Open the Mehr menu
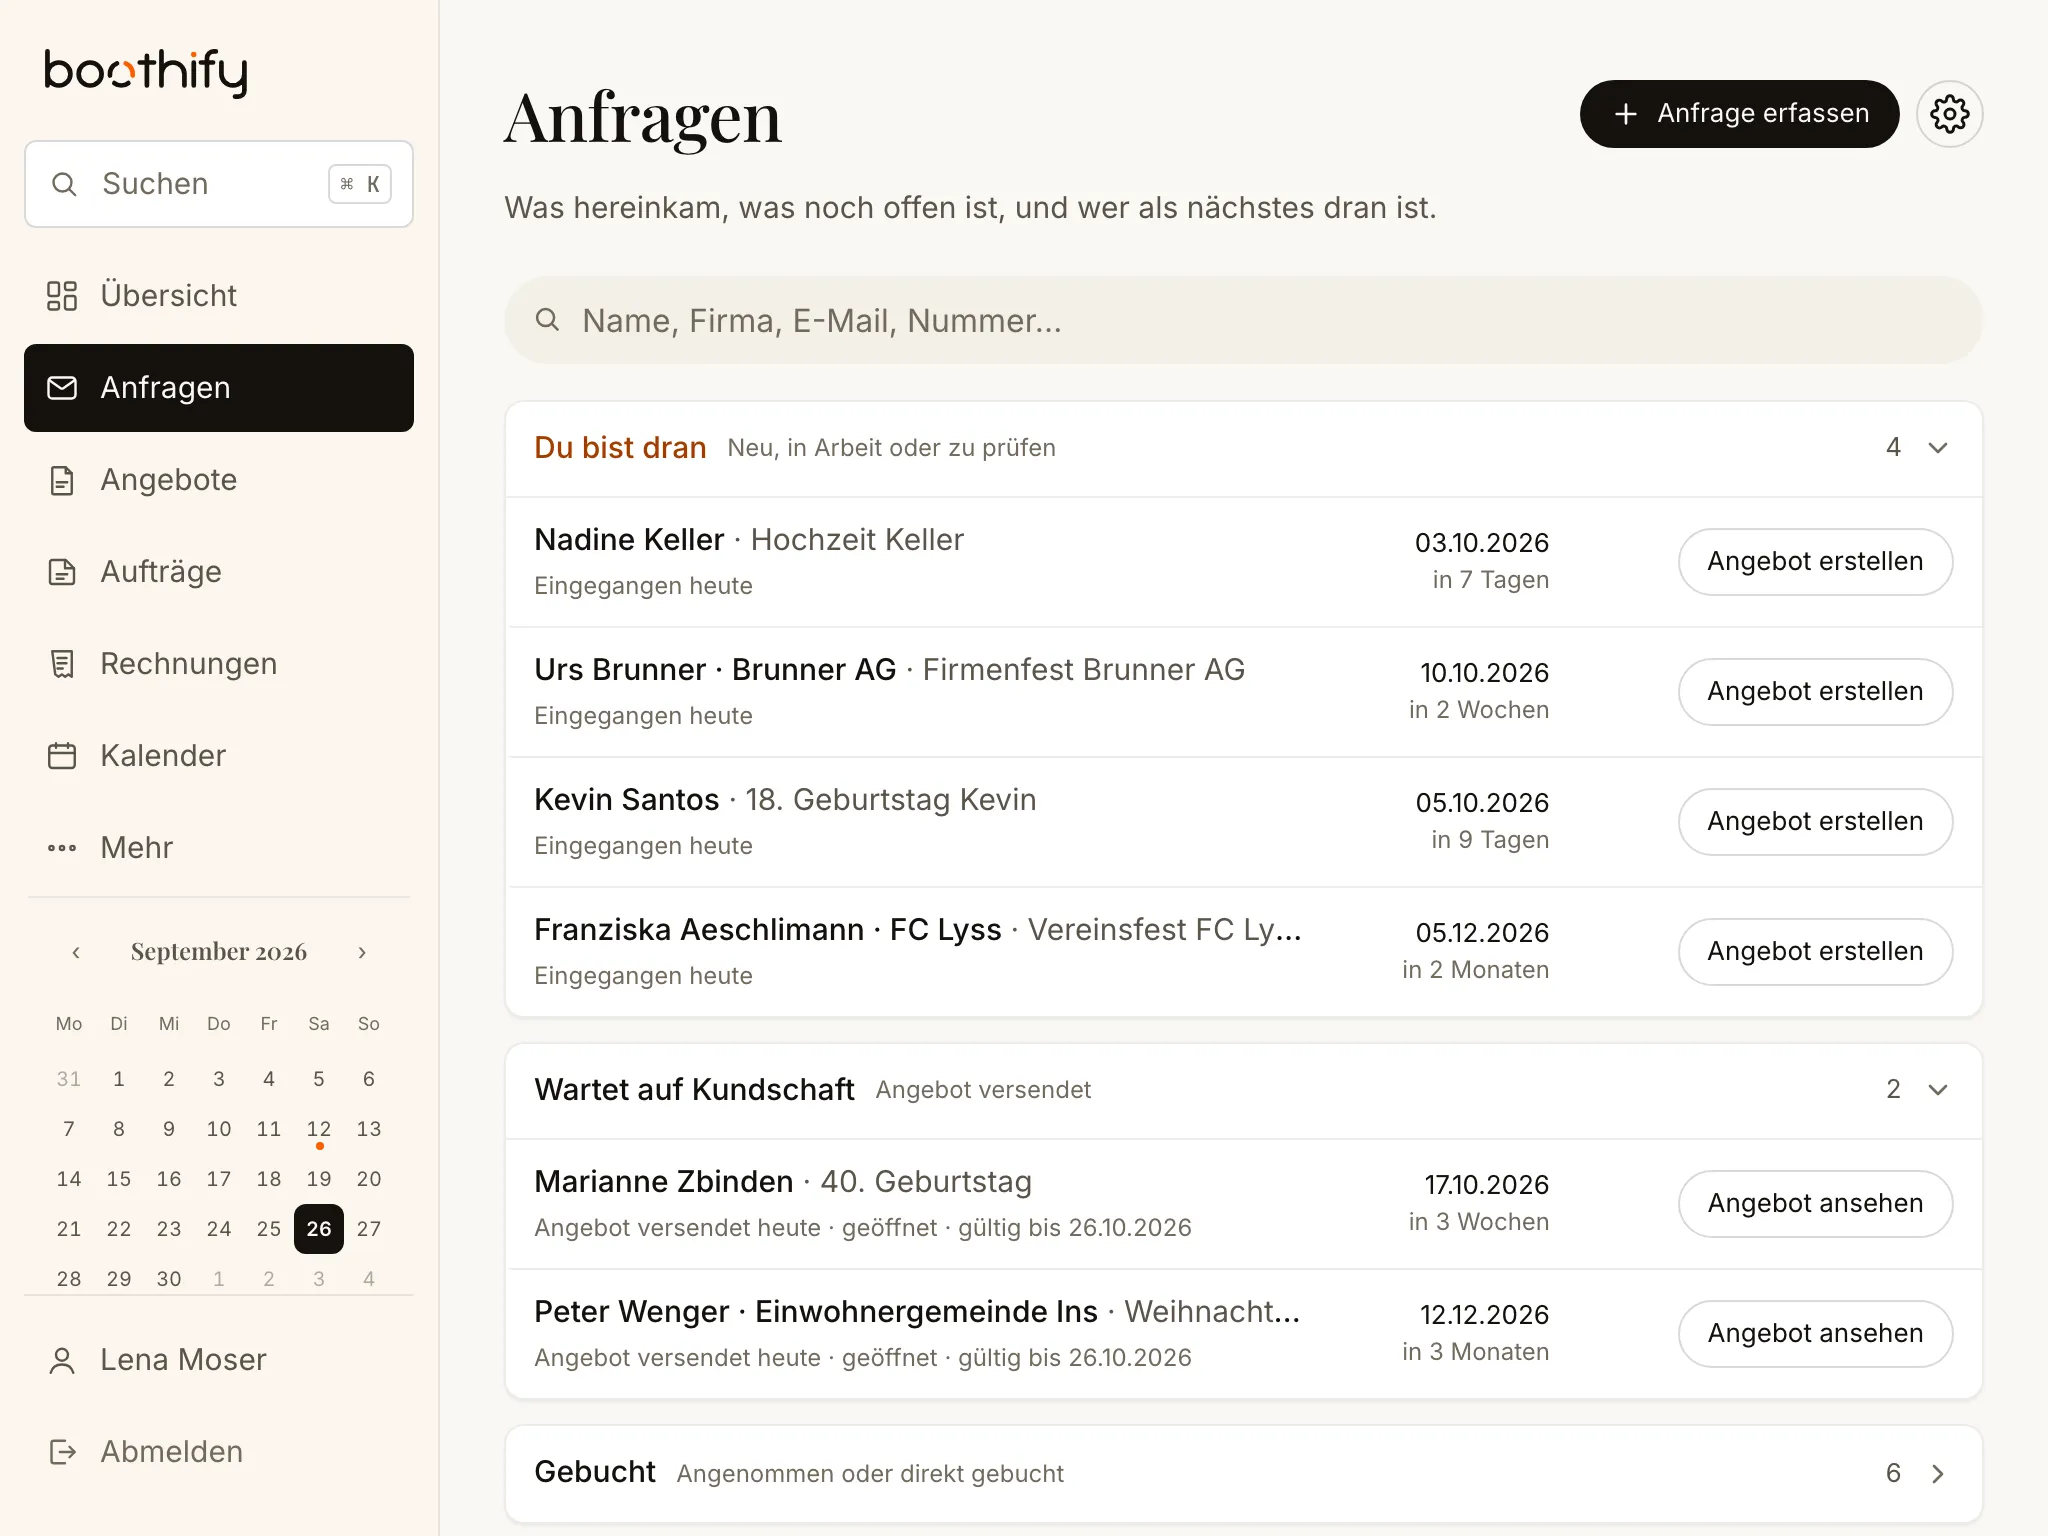Image resolution: width=2048 pixels, height=1536 pixels. (x=219, y=848)
